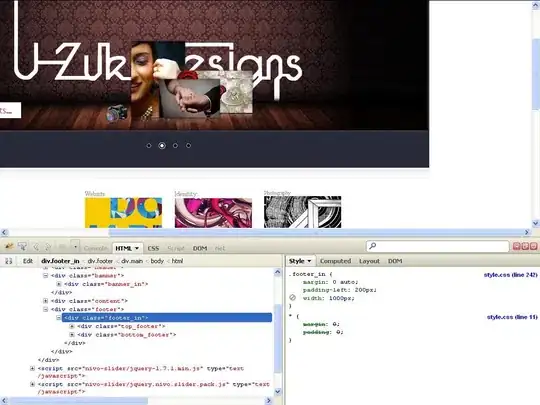Click the disable property icon beside width
This screenshot has height=405, width=540.
pos(292,298)
